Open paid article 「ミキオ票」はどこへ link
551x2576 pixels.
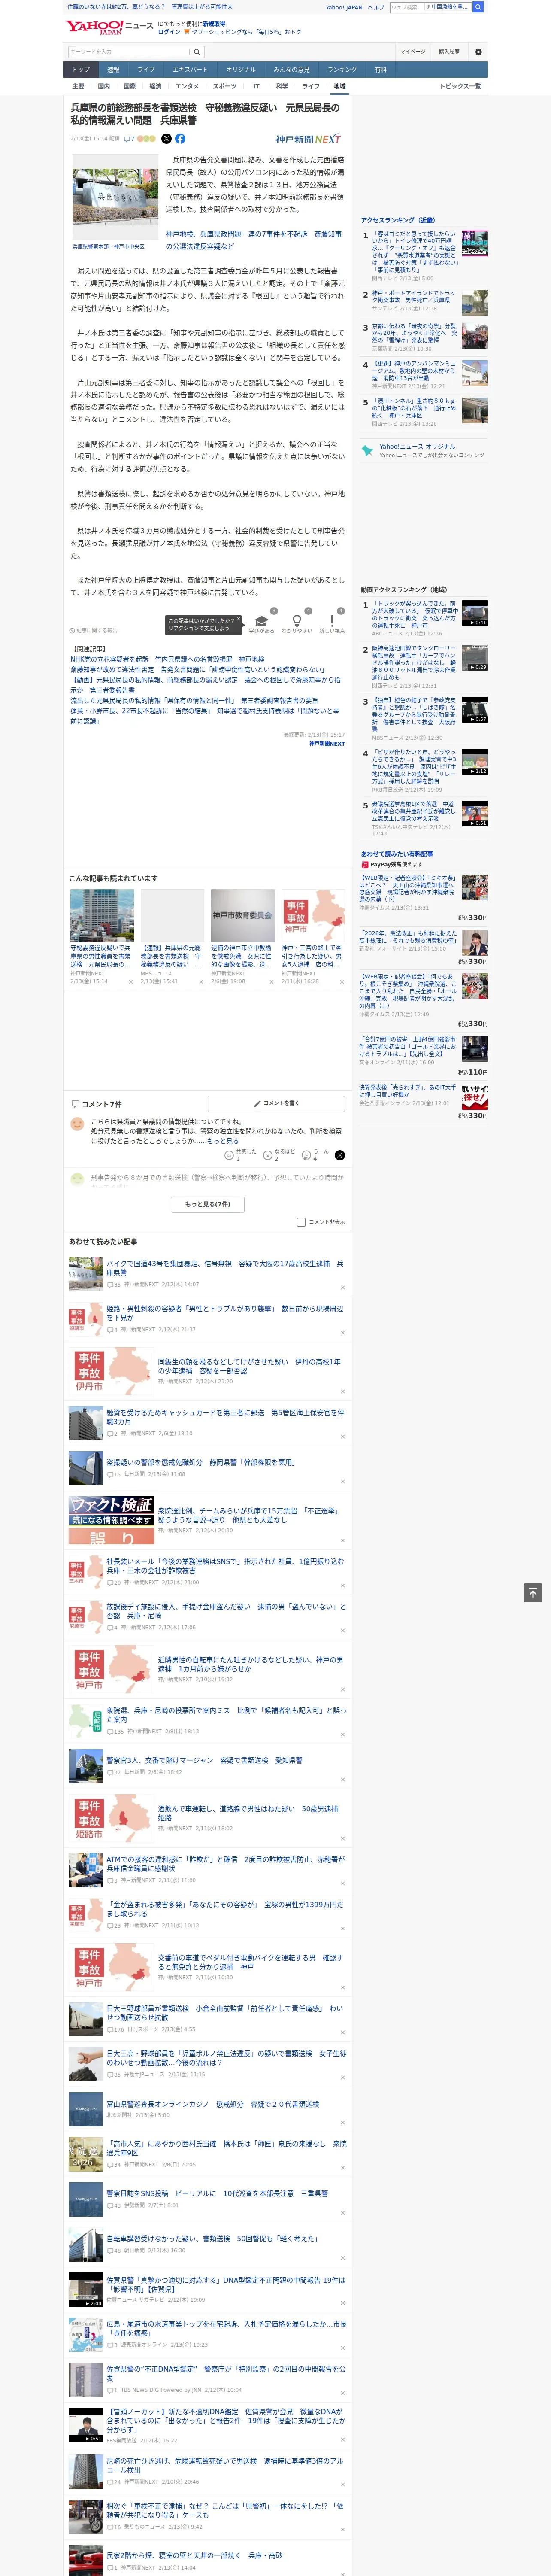point(407,888)
